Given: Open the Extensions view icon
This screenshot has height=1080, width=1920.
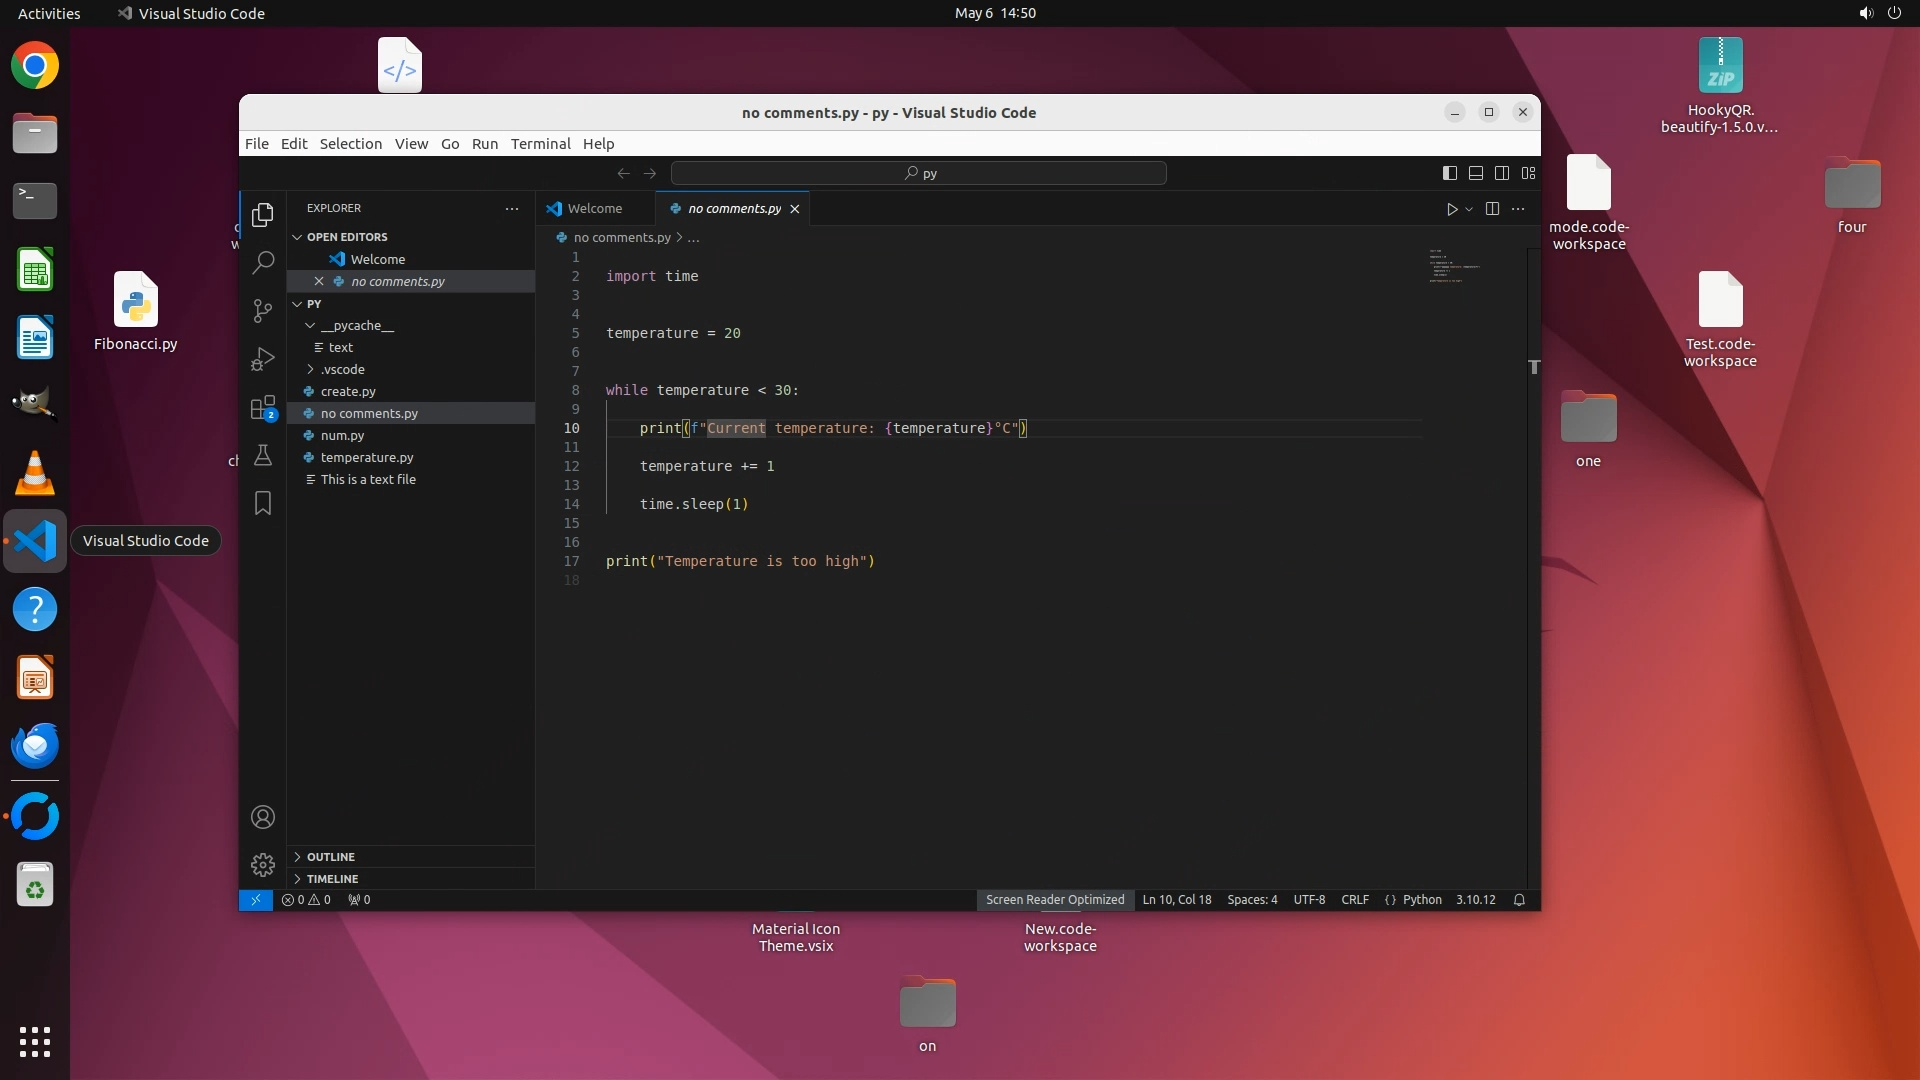Looking at the screenshot, I should (263, 408).
